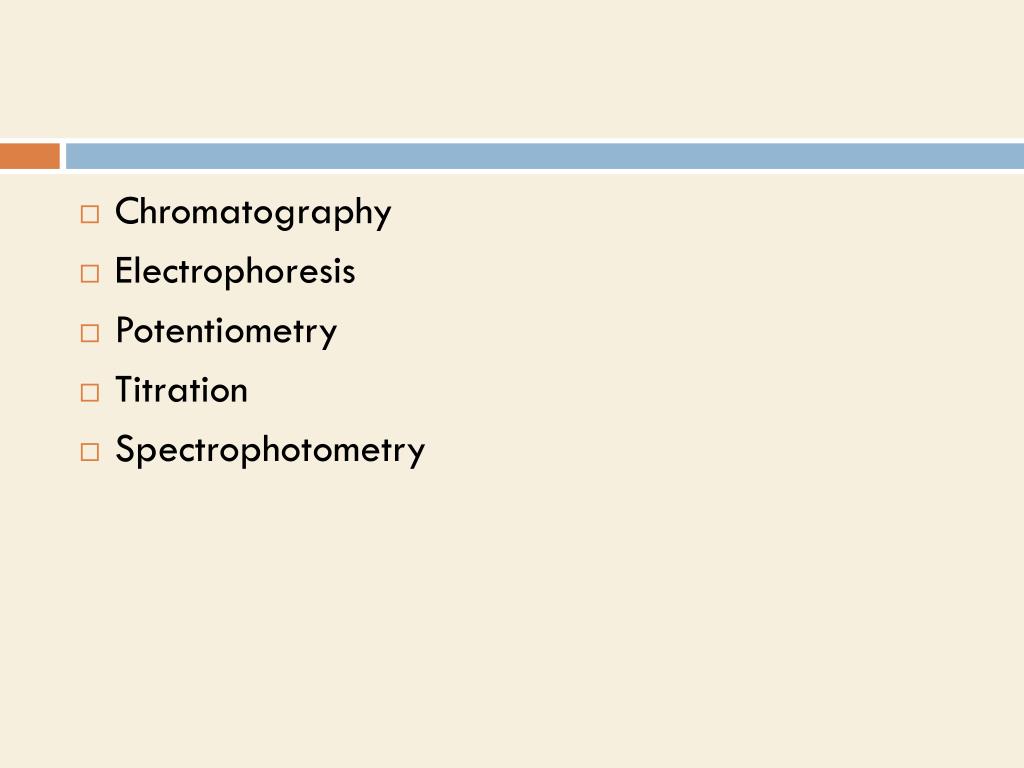Select the Electrophoresis text line
1024x768 pixels.
tap(235, 271)
